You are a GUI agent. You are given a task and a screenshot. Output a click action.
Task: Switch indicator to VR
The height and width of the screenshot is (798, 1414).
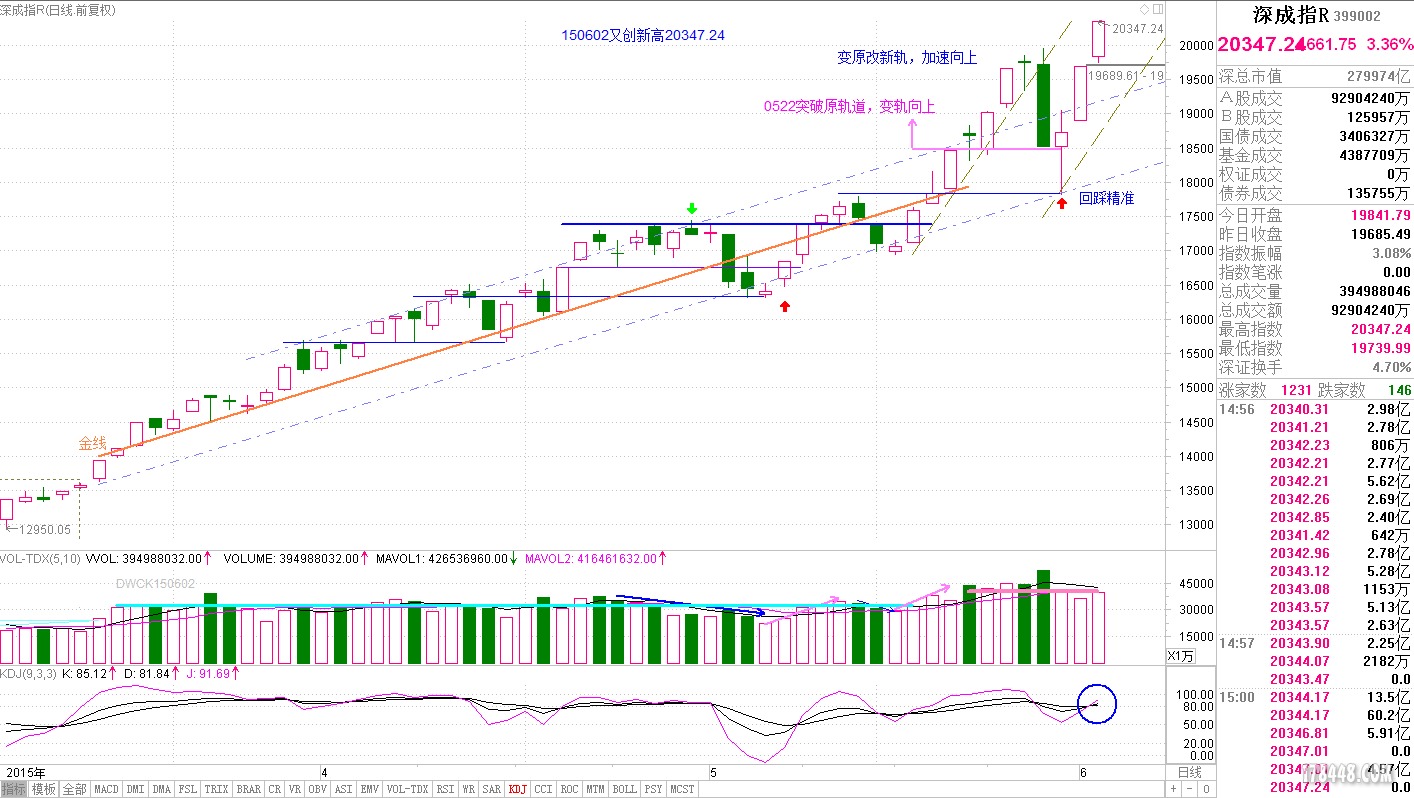[x=295, y=789]
